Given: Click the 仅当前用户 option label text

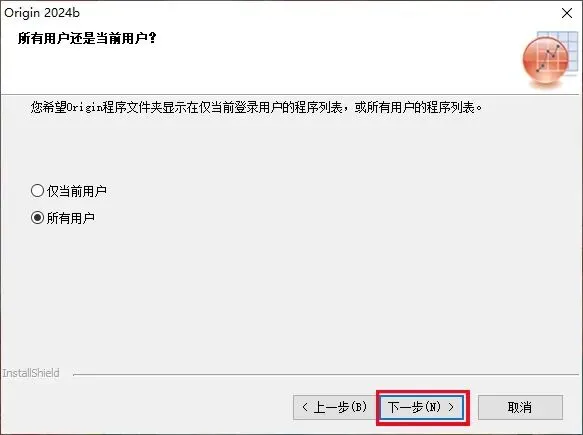Looking at the screenshot, I should pyautogui.click(x=77, y=191).
